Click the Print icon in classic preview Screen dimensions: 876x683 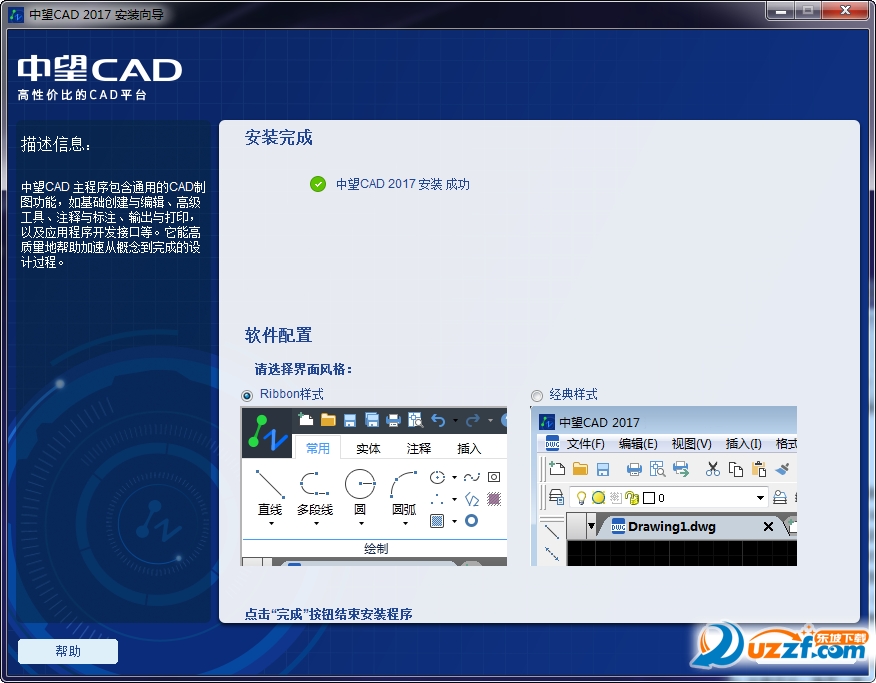(x=634, y=469)
